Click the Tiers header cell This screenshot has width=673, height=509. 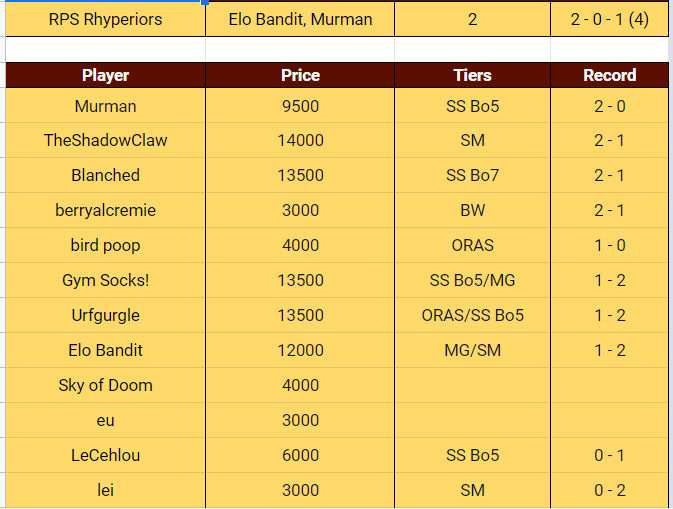click(x=472, y=75)
